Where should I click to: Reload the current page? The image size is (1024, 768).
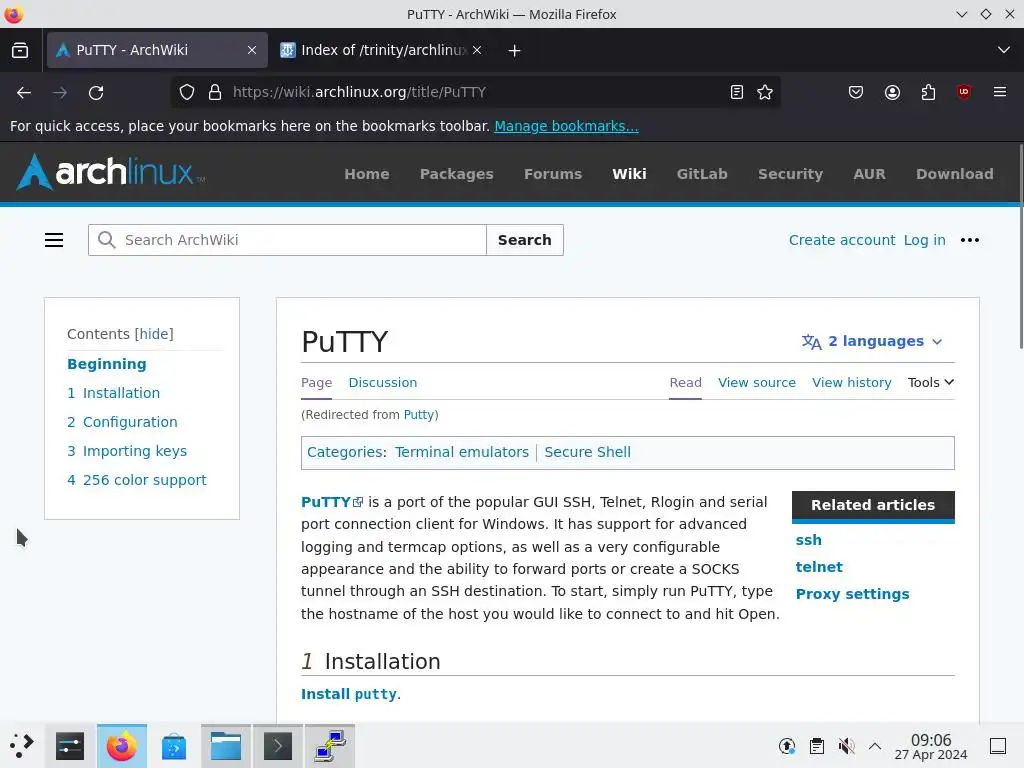[96, 93]
